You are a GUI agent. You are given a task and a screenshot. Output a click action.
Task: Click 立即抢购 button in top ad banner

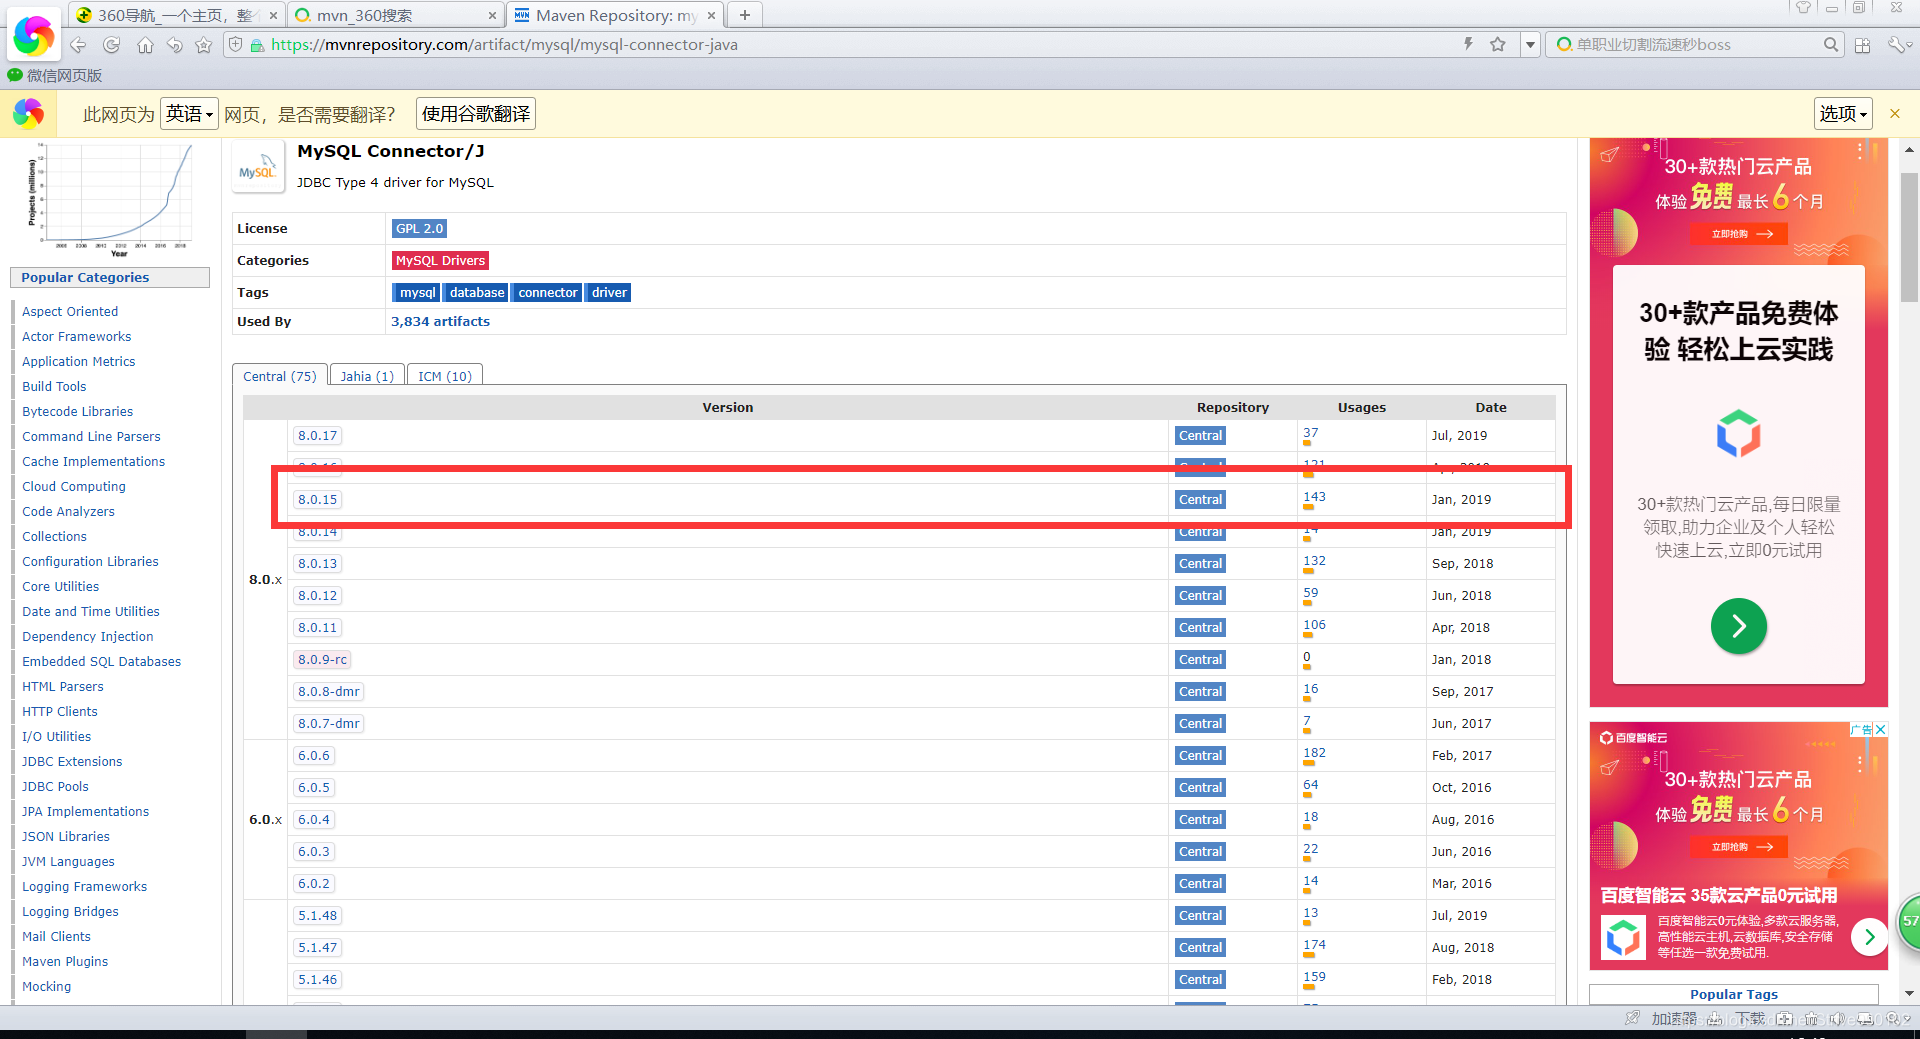click(x=1739, y=234)
